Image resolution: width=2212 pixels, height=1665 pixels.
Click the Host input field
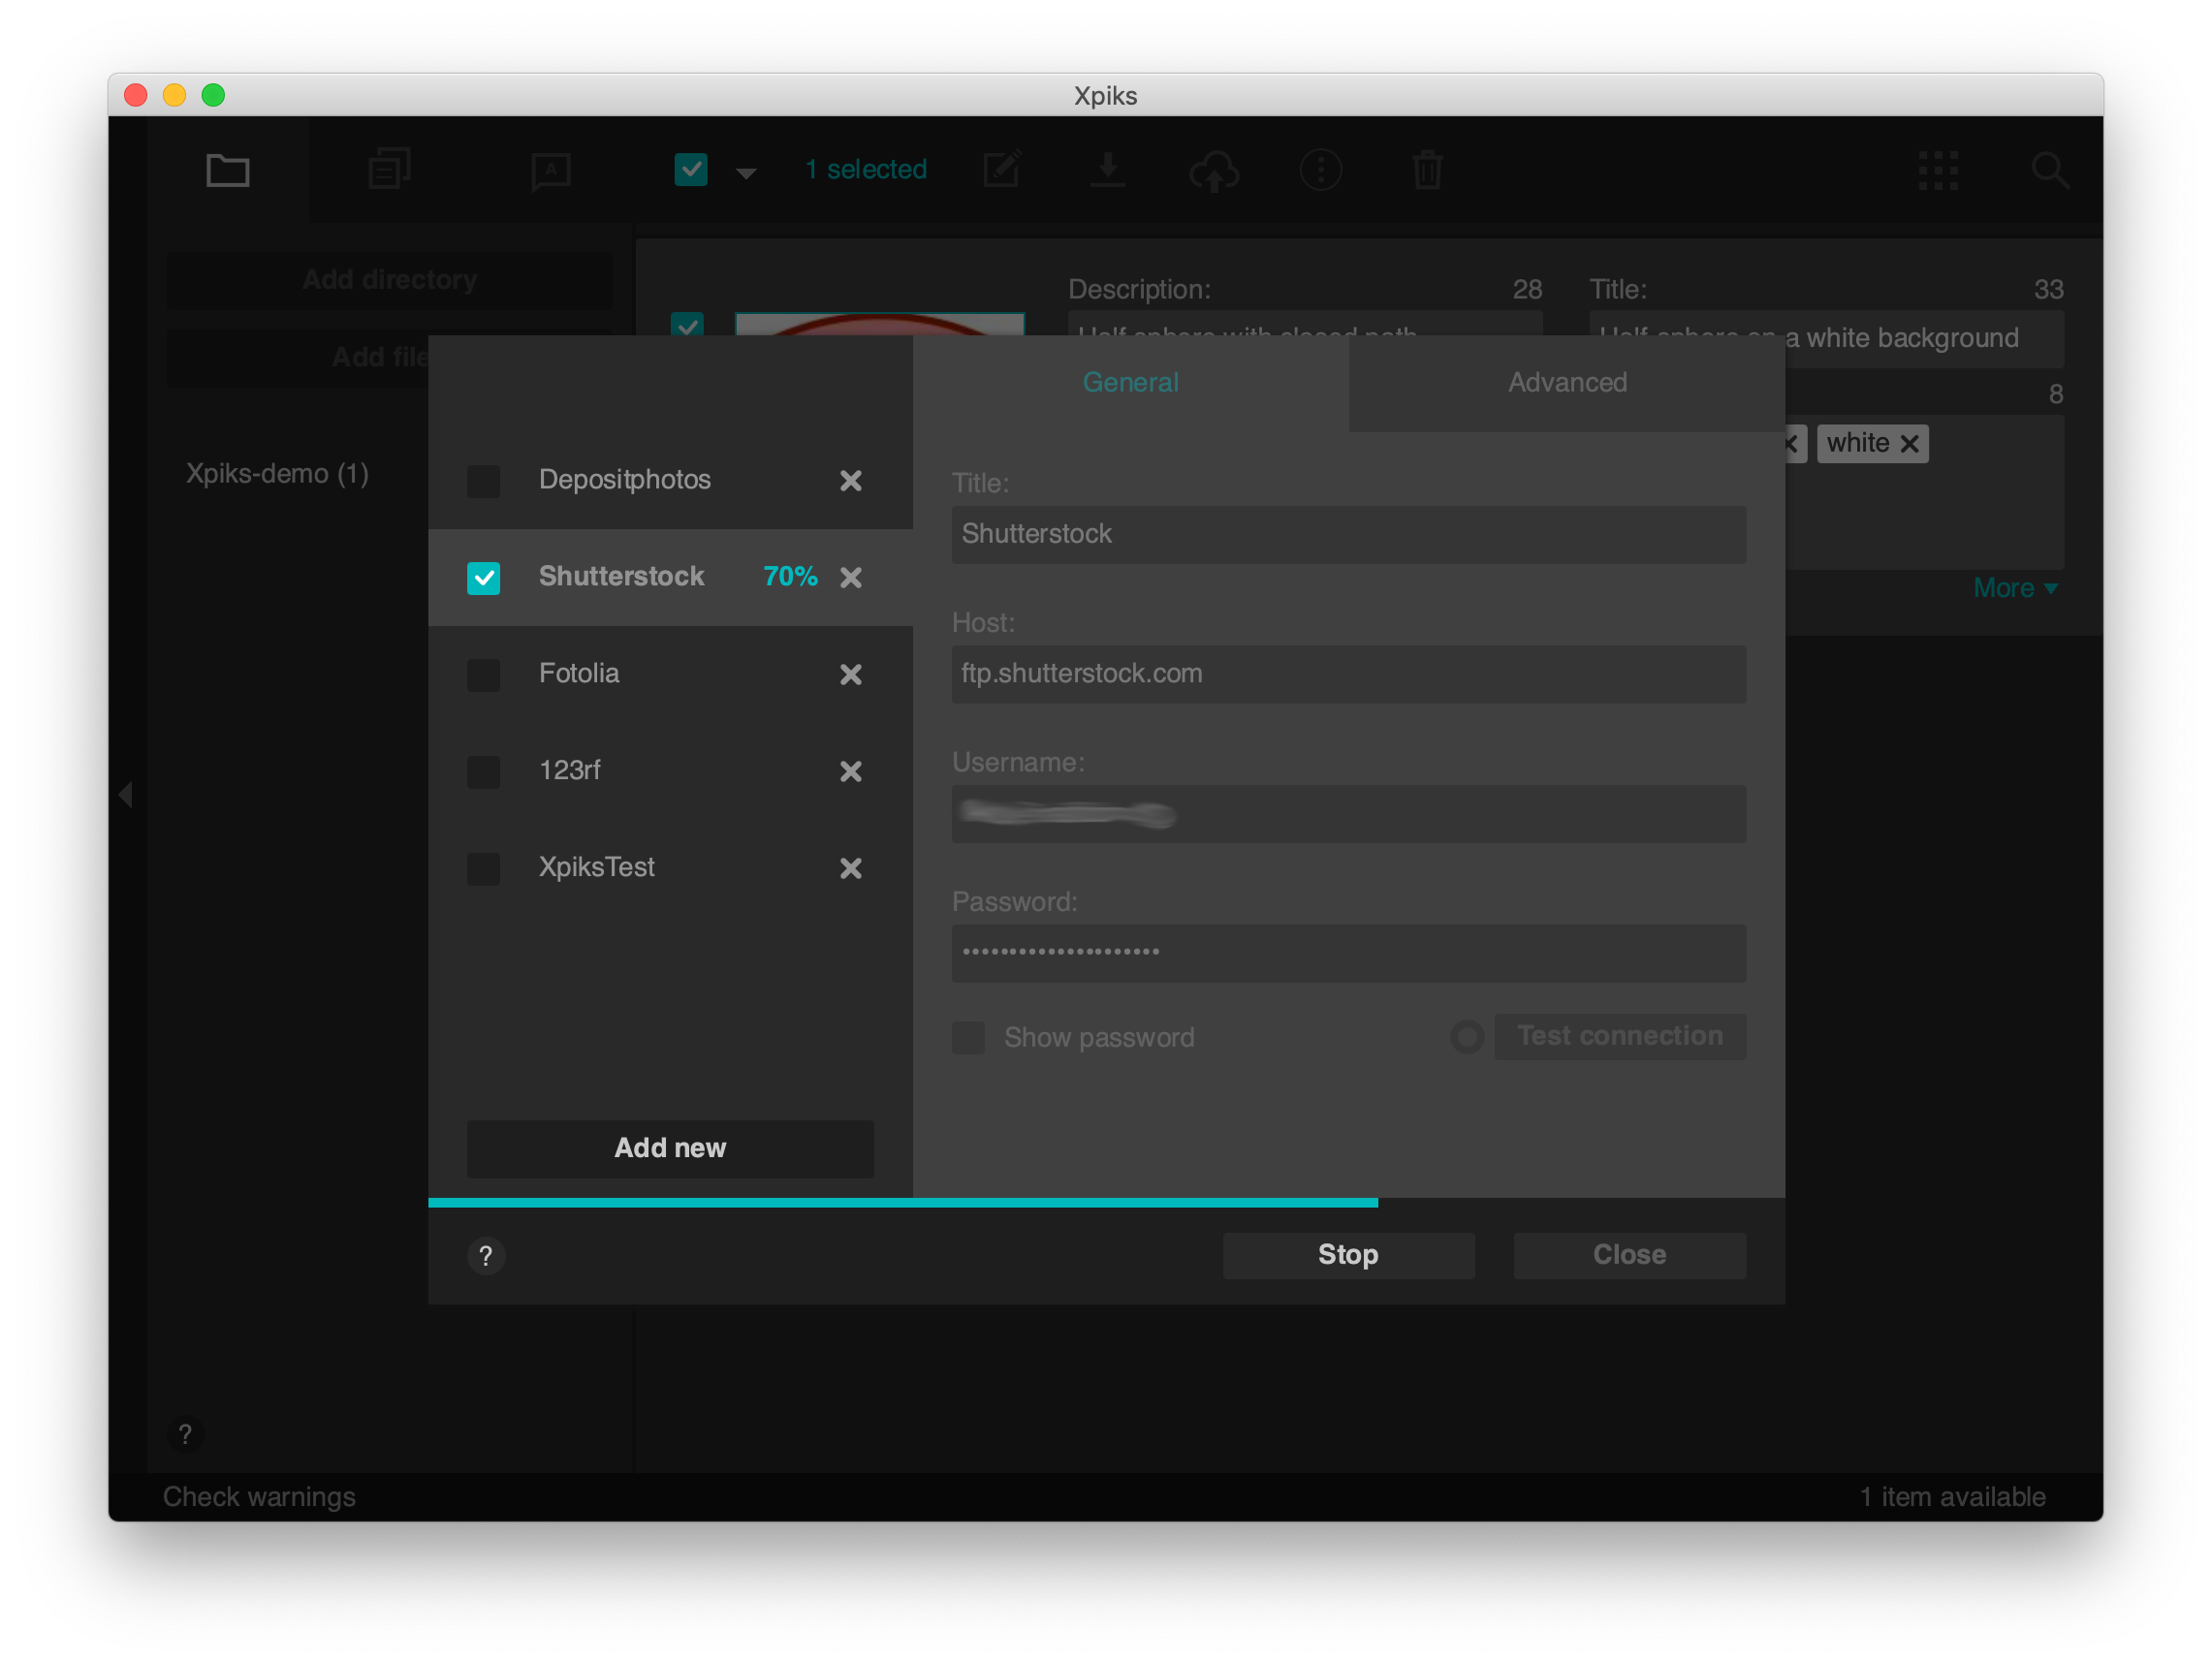pyautogui.click(x=1348, y=674)
